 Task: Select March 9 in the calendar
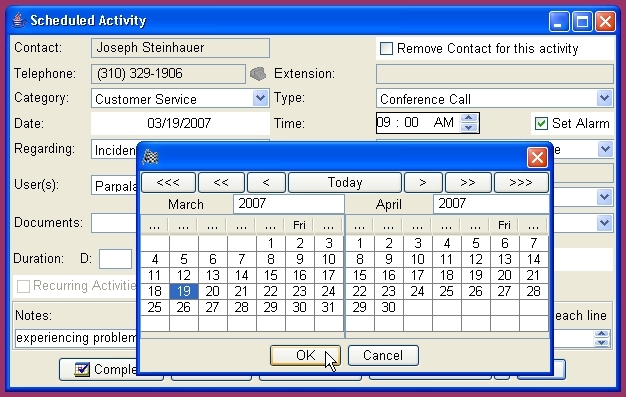tap(299, 259)
